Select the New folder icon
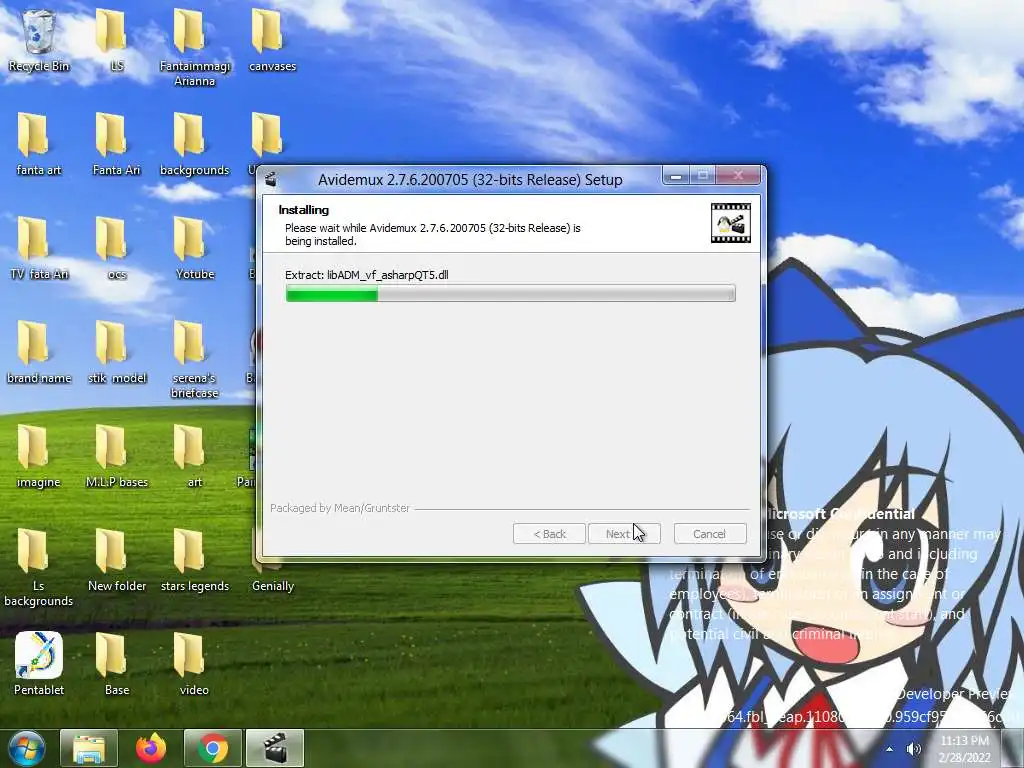Viewport: 1024px width, 768px height. pos(116,560)
